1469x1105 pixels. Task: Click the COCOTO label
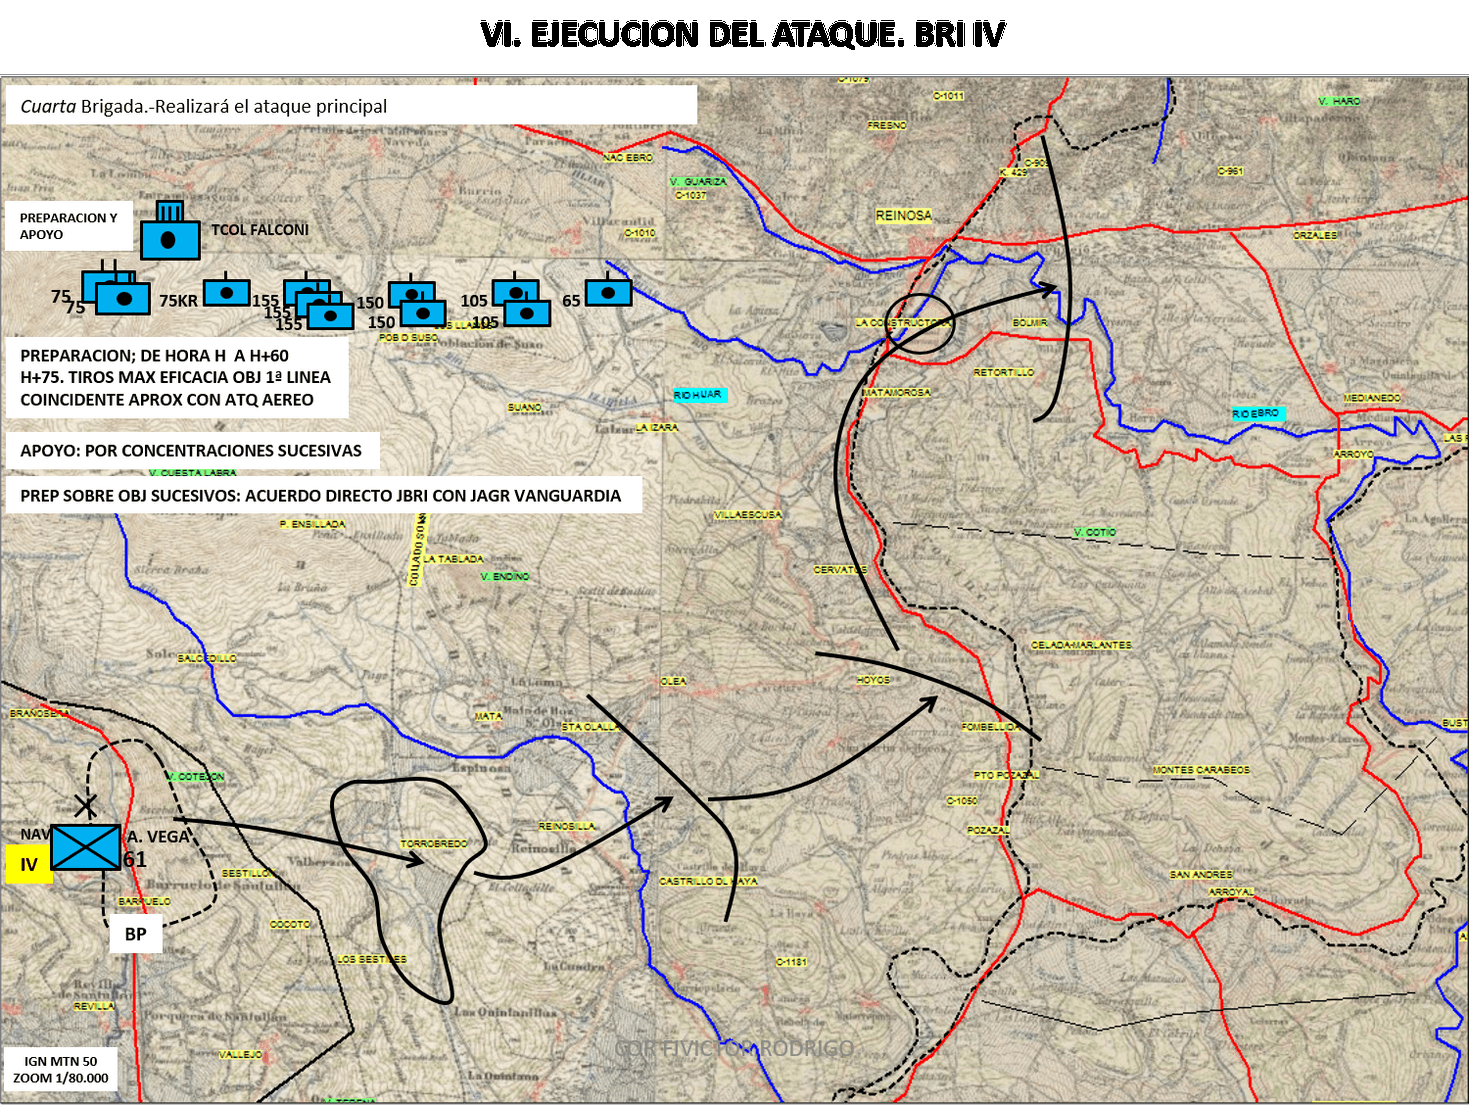[290, 925]
